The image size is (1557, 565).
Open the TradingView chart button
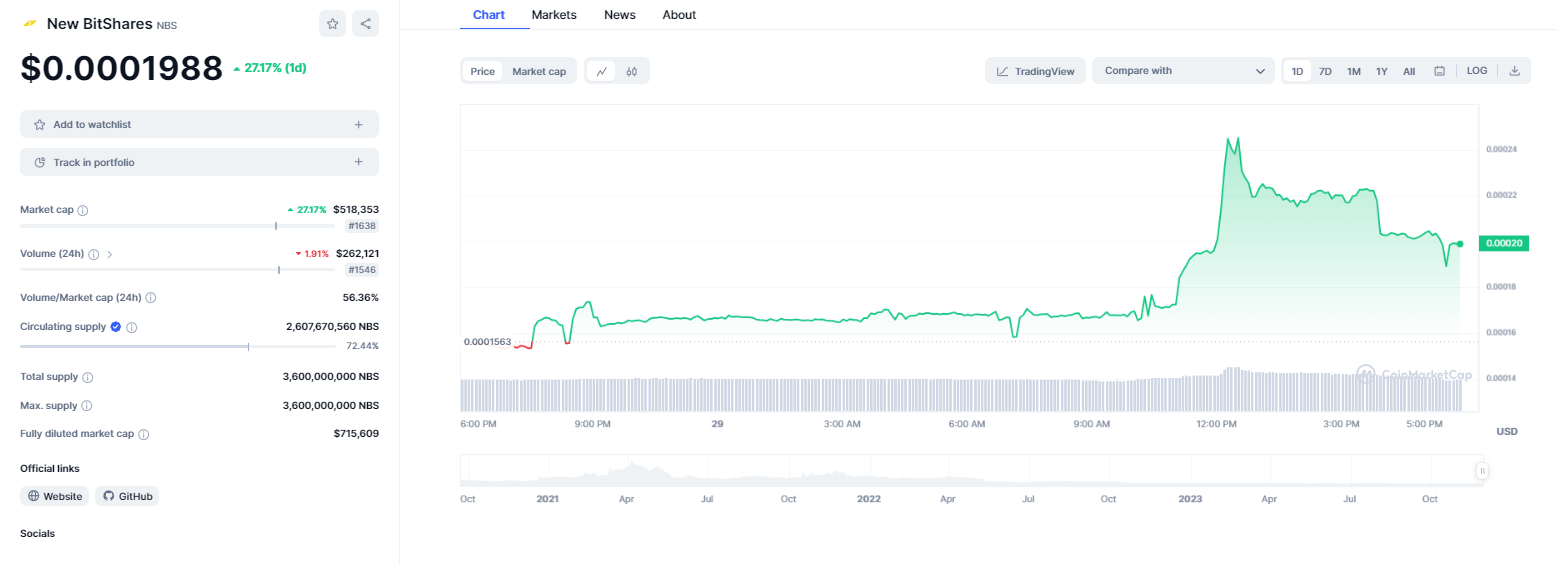click(x=1035, y=71)
